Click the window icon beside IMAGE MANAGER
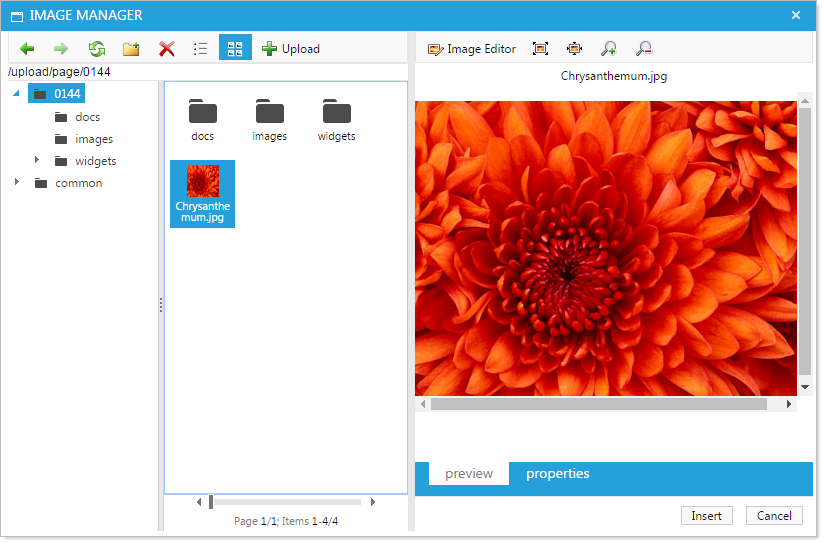824x544 pixels. 17,16
